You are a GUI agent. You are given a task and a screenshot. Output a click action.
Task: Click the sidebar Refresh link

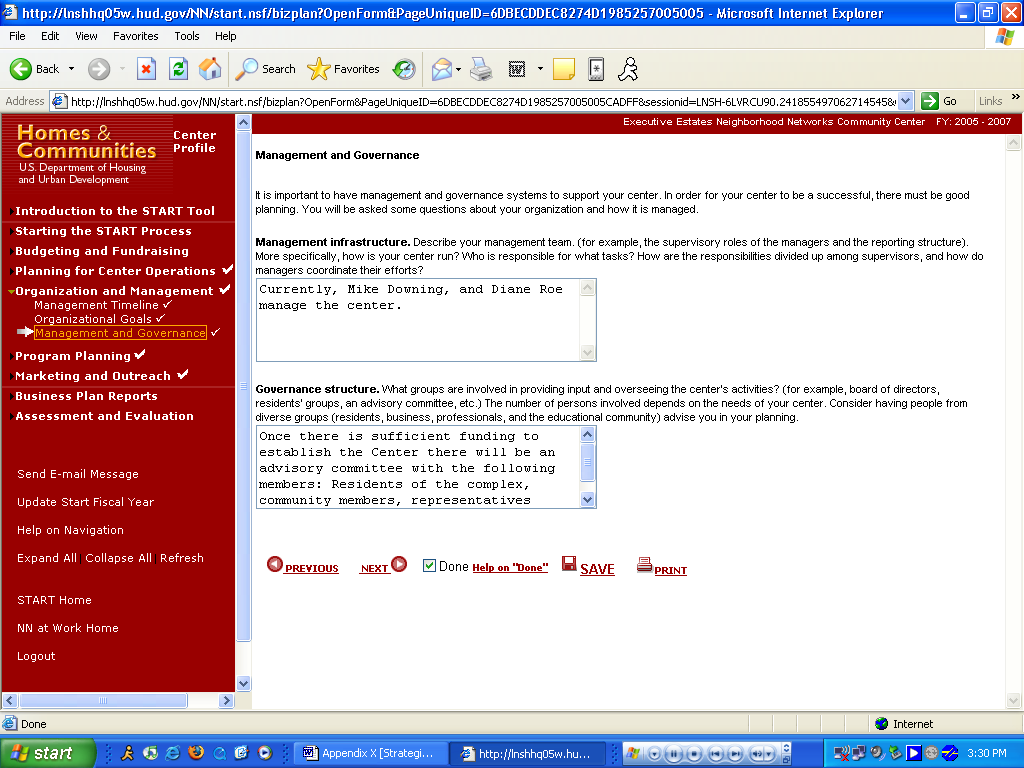(182, 558)
